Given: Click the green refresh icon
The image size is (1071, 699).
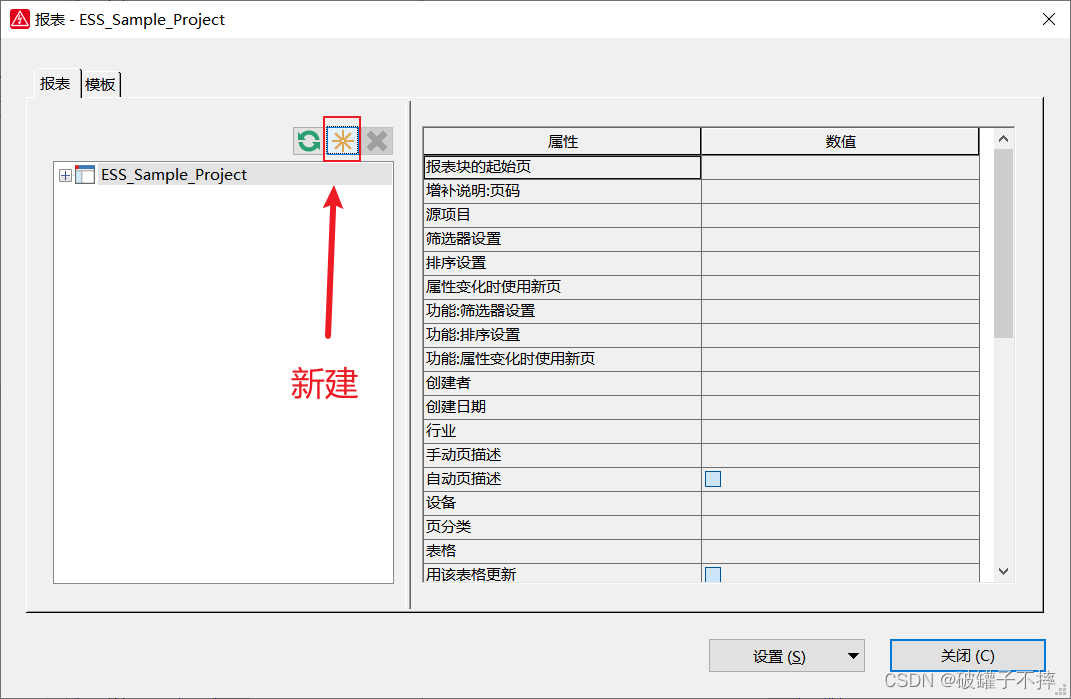Looking at the screenshot, I should 308,141.
